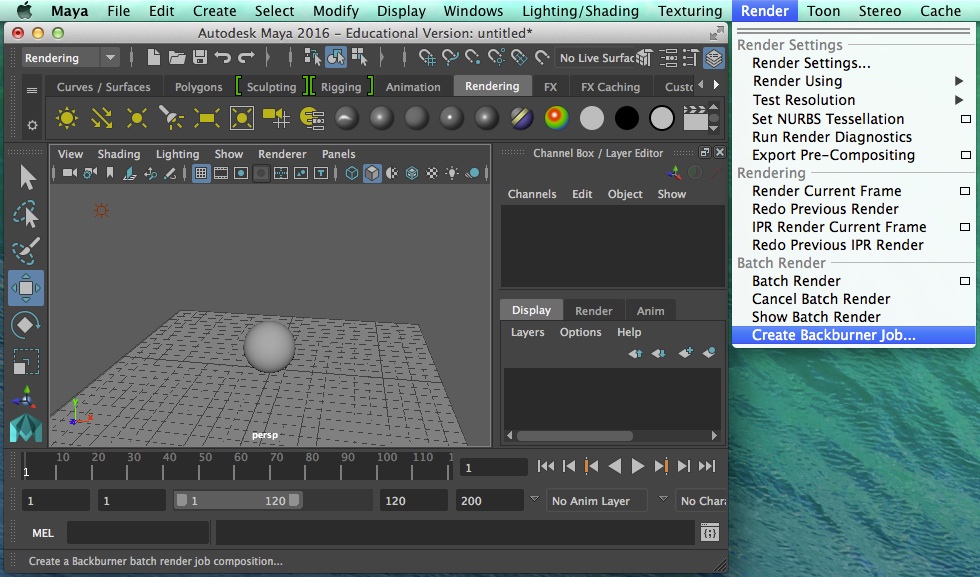Create a camera from the shelf
The height and width of the screenshot is (577, 980).
[x=276, y=118]
